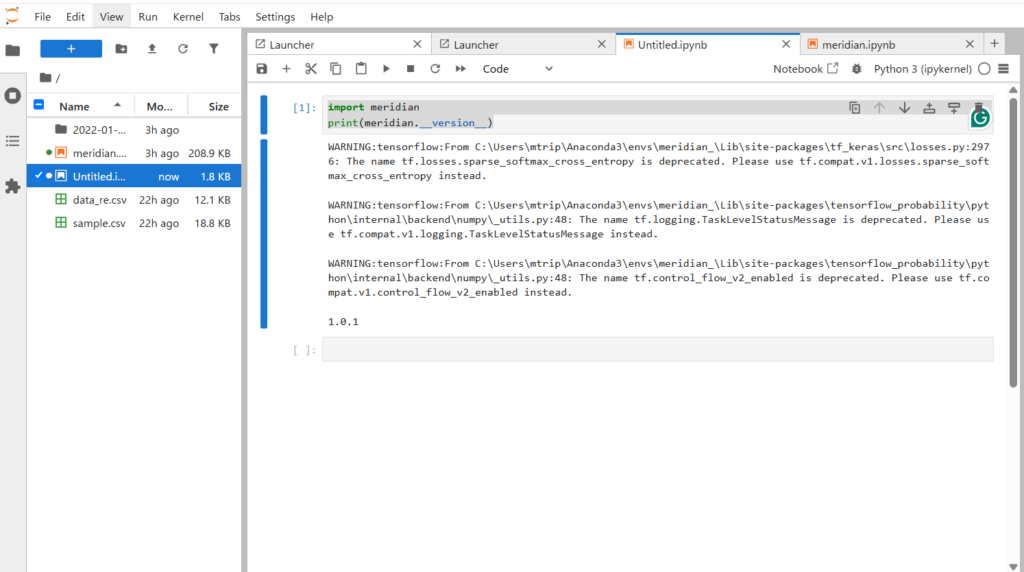
Task: Open the Extension Manager puzzle icon
Action: point(12,187)
